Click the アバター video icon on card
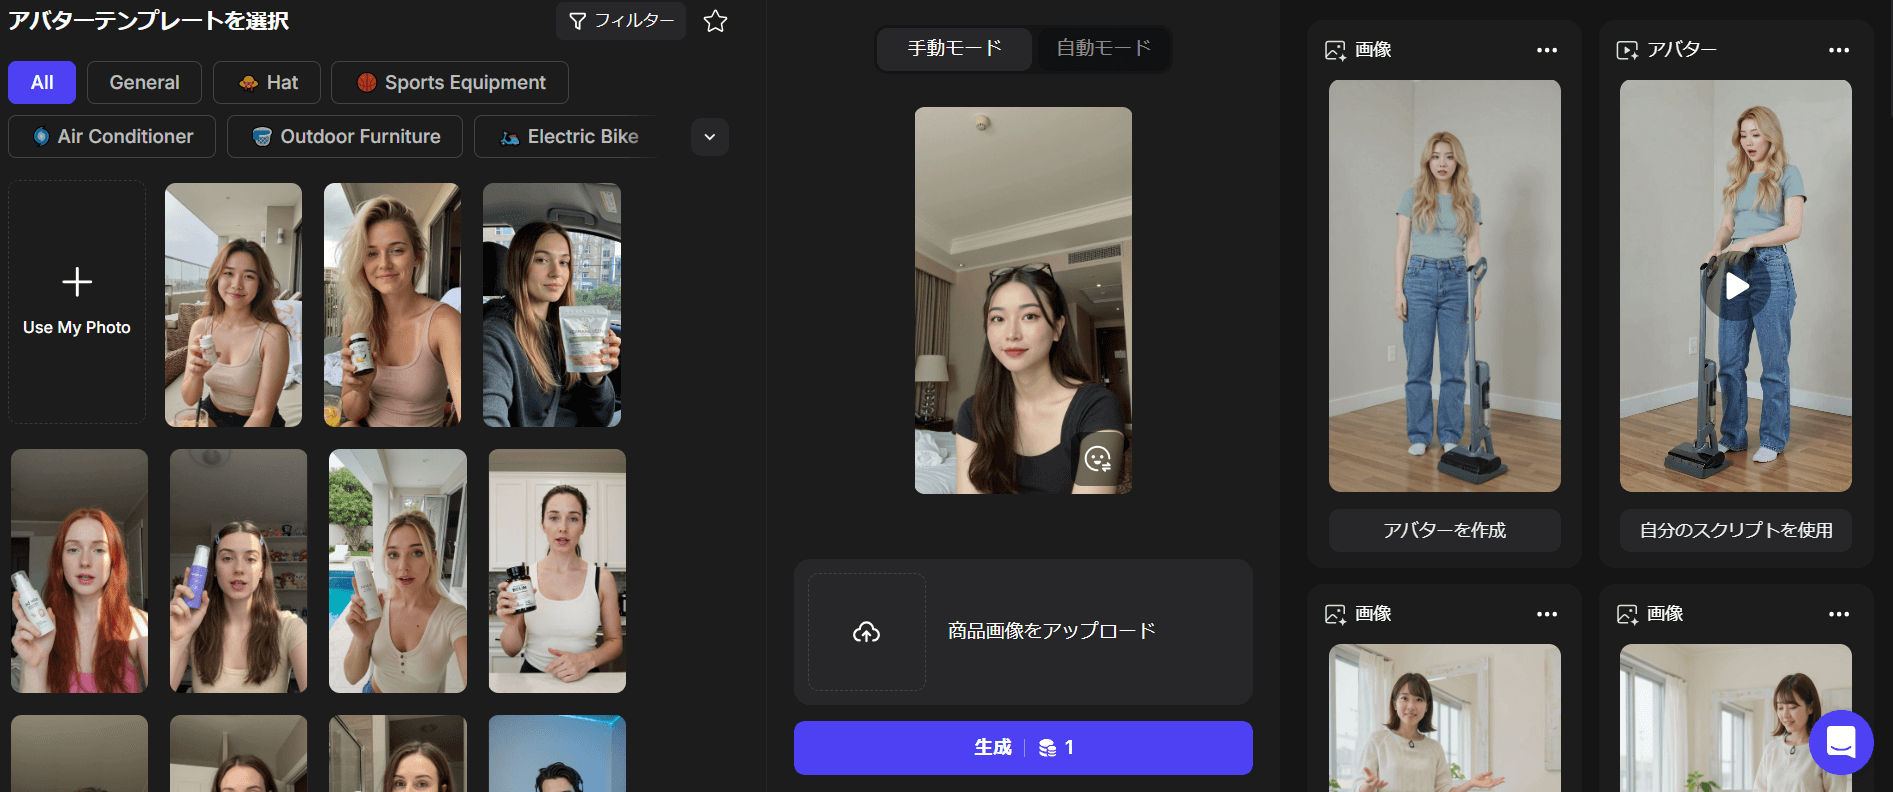Image resolution: width=1893 pixels, height=792 pixels. pos(1627,50)
